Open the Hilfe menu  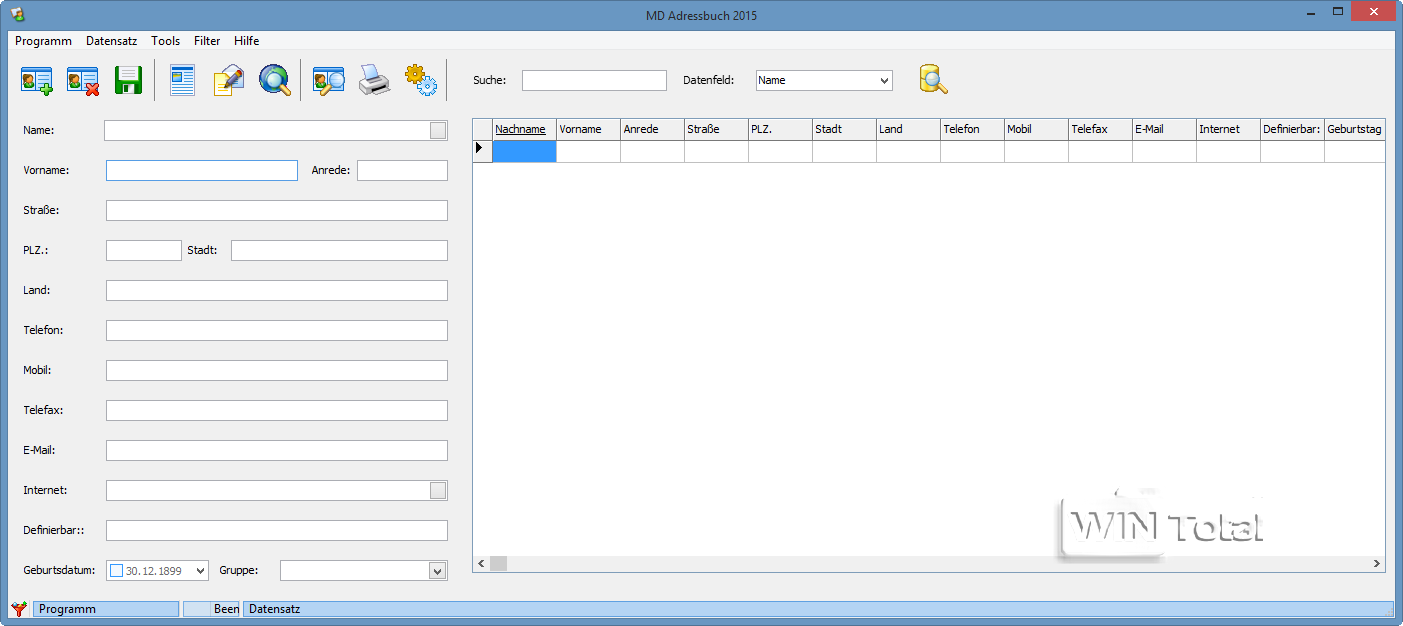coord(247,41)
